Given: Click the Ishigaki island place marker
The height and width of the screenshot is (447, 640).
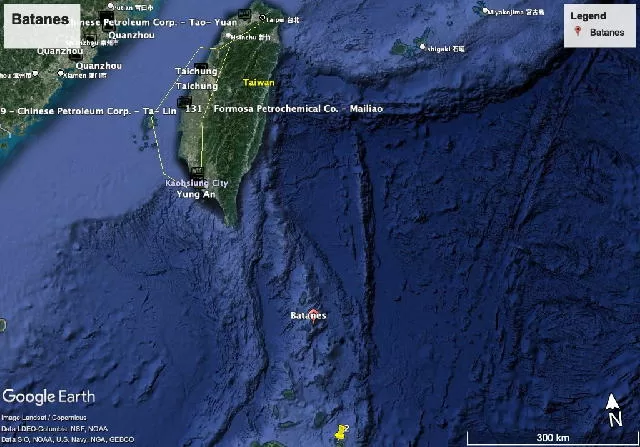Looking at the screenshot, I should click(x=423, y=47).
